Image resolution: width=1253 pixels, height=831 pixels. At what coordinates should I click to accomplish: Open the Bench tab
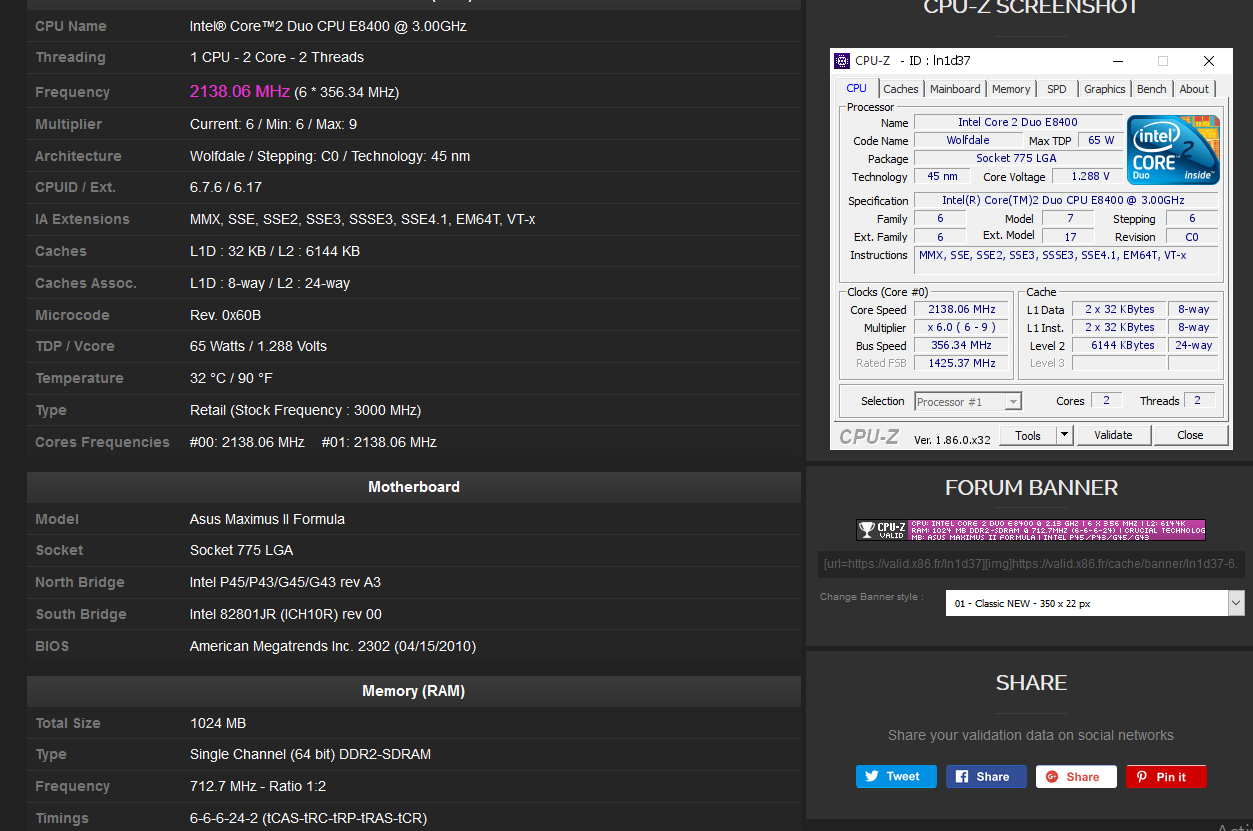click(1151, 89)
